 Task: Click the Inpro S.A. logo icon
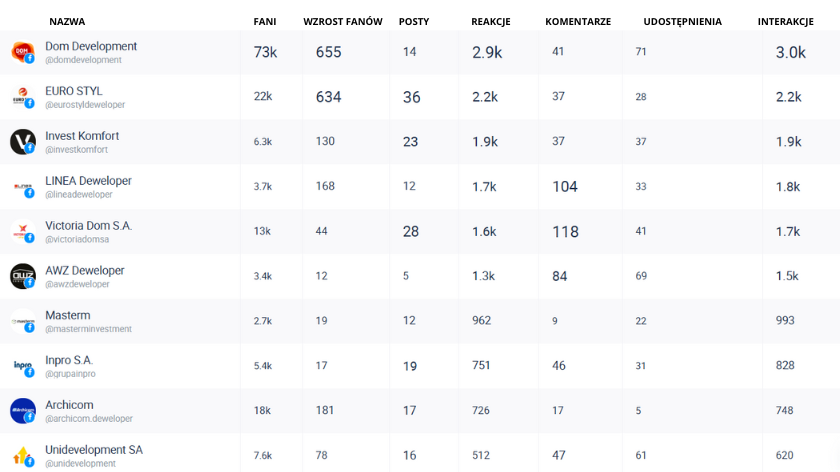[x=22, y=366]
